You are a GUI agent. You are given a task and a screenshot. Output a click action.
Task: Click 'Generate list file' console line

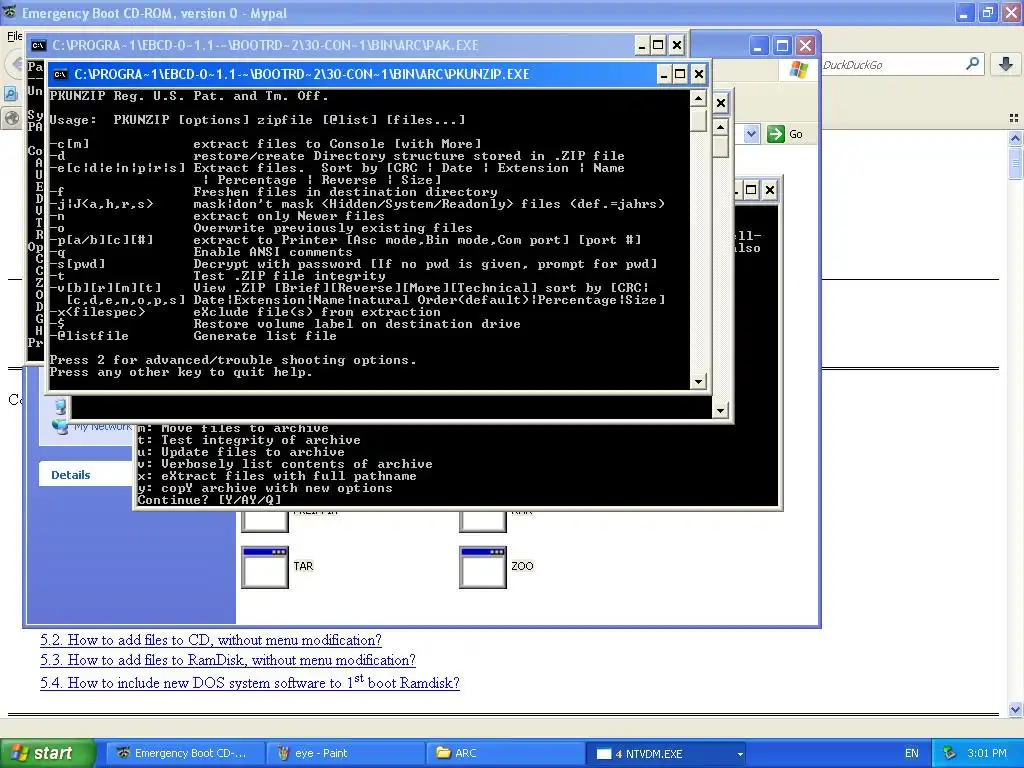(264, 336)
